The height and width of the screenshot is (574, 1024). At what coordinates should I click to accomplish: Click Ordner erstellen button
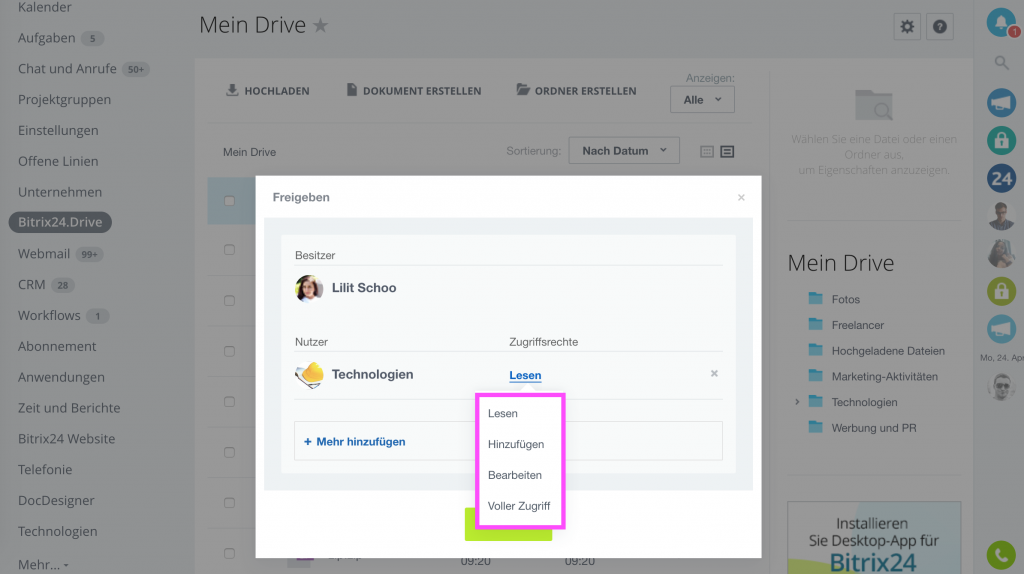(577, 91)
